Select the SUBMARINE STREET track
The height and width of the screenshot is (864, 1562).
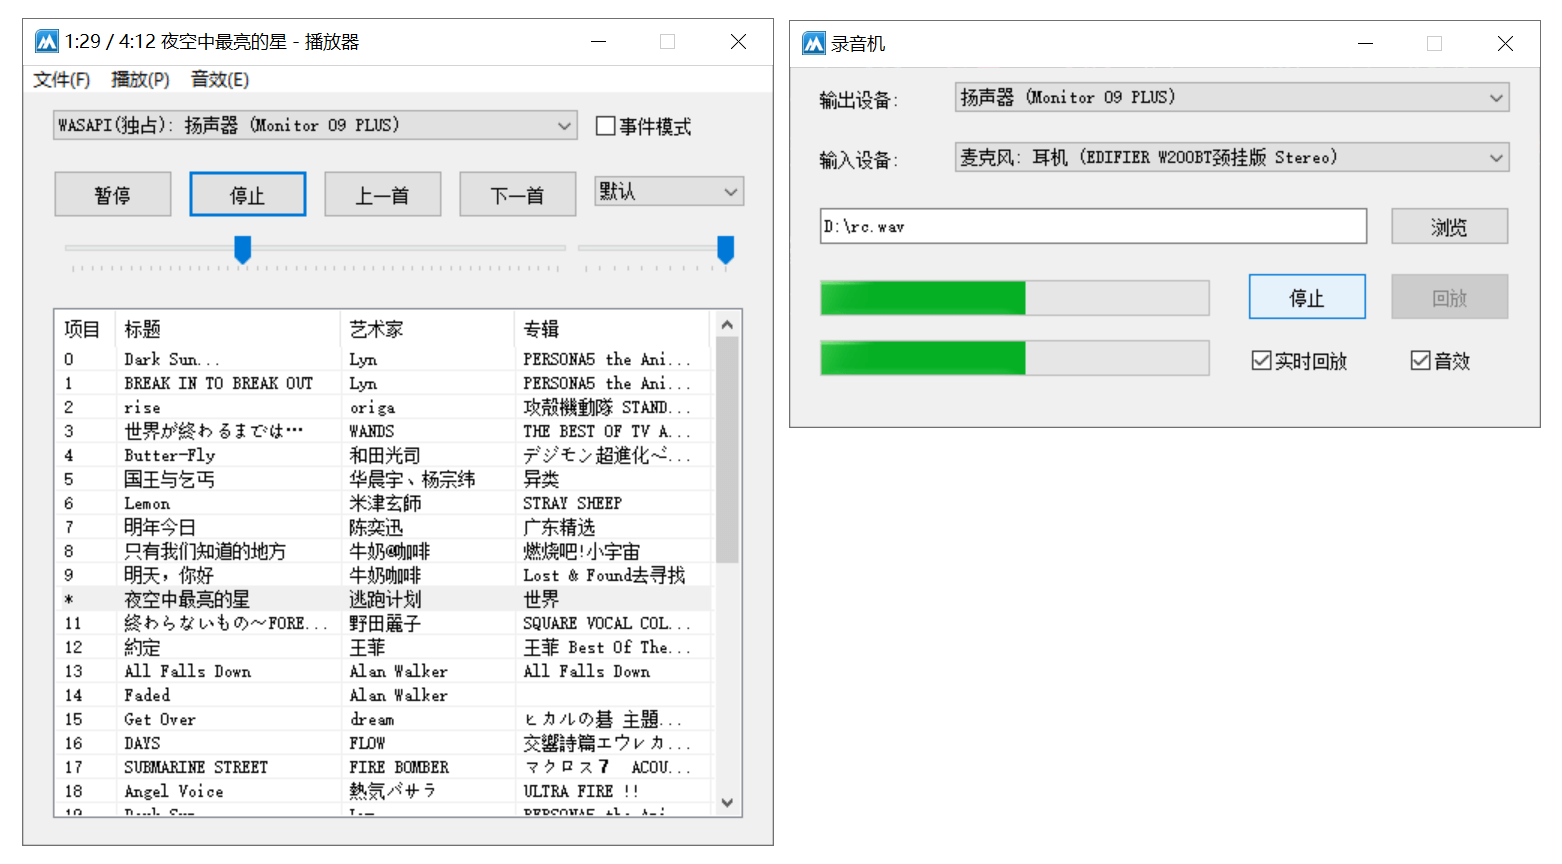tap(196, 767)
